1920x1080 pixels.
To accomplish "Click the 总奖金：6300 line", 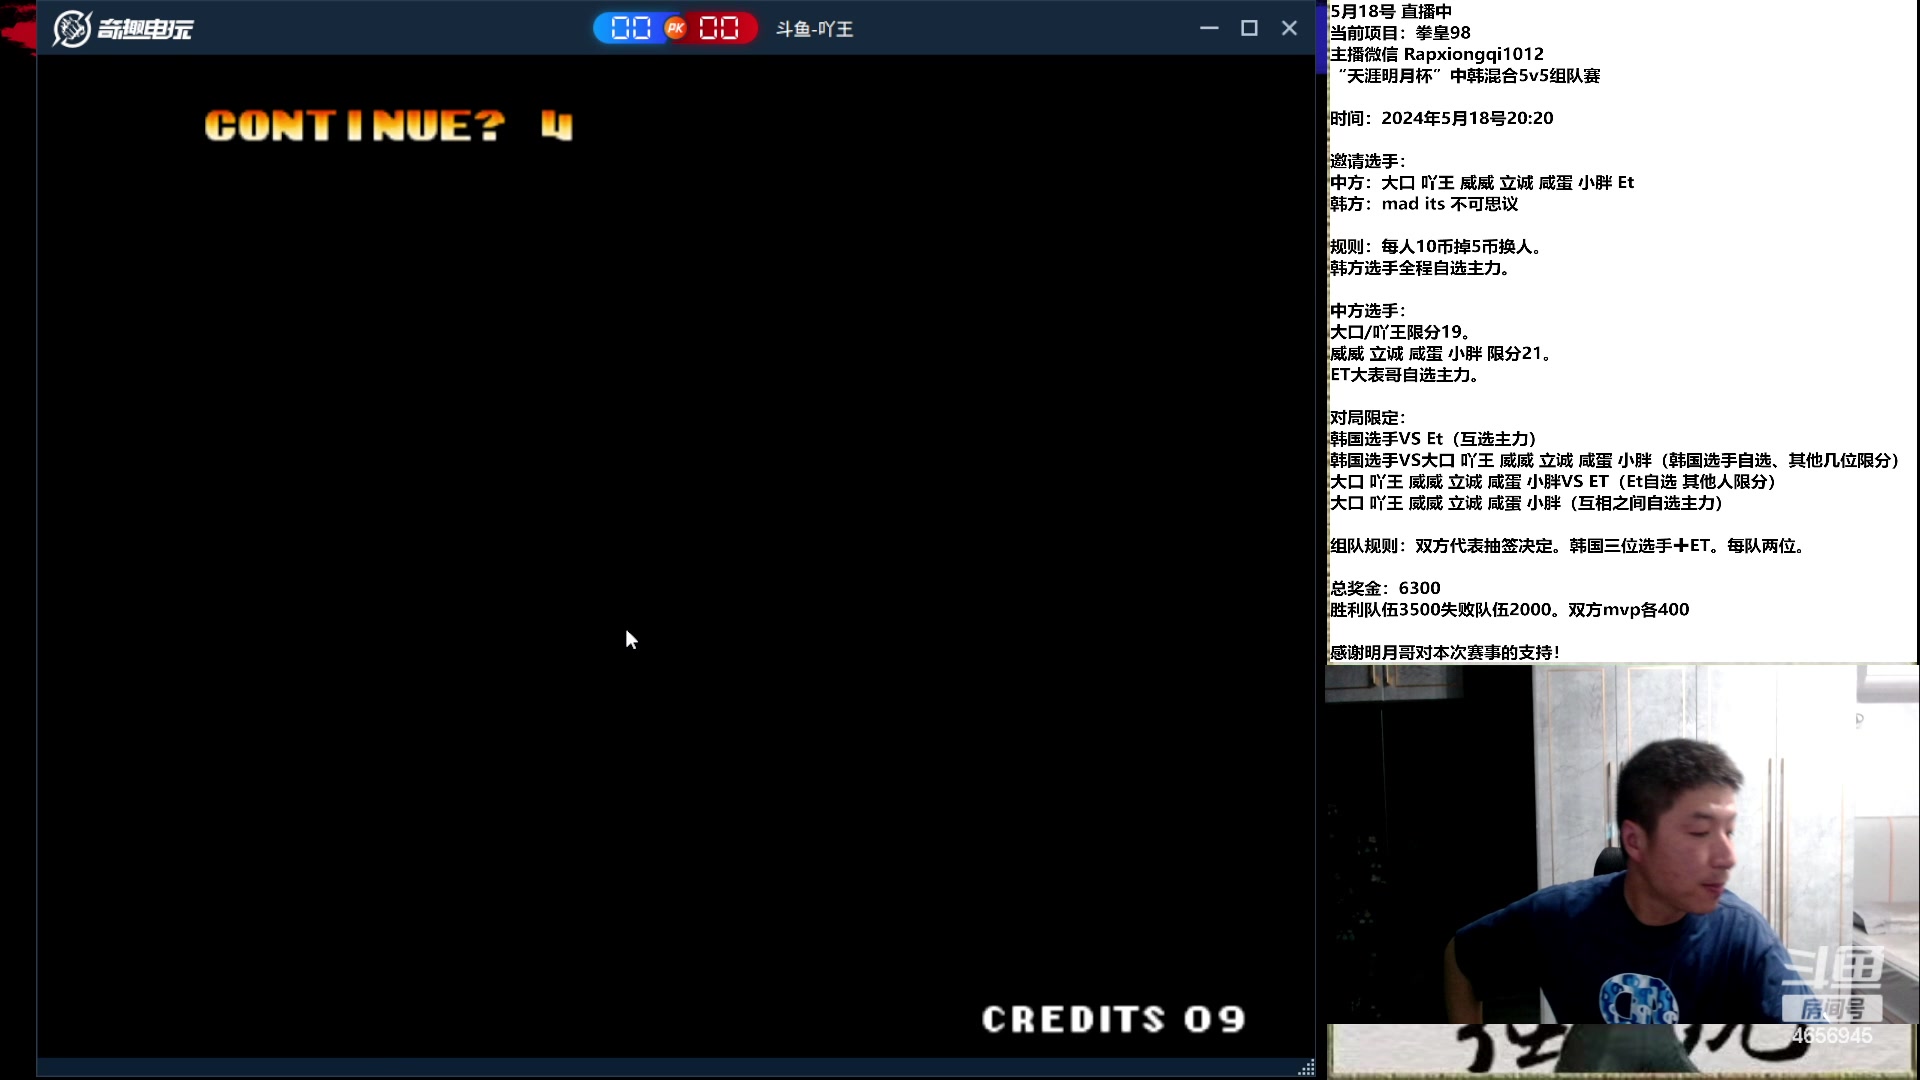I will coord(1385,588).
